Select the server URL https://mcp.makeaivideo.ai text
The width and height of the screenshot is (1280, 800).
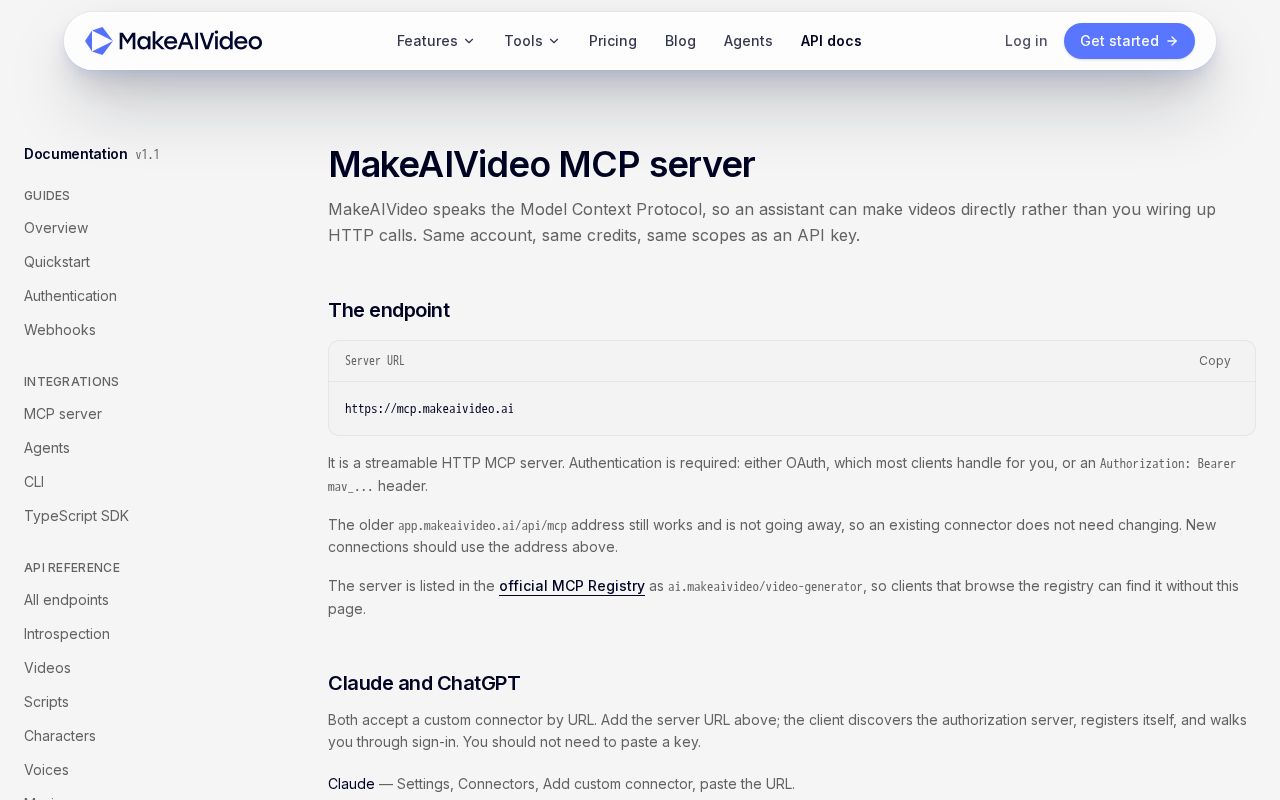point(429,409)
